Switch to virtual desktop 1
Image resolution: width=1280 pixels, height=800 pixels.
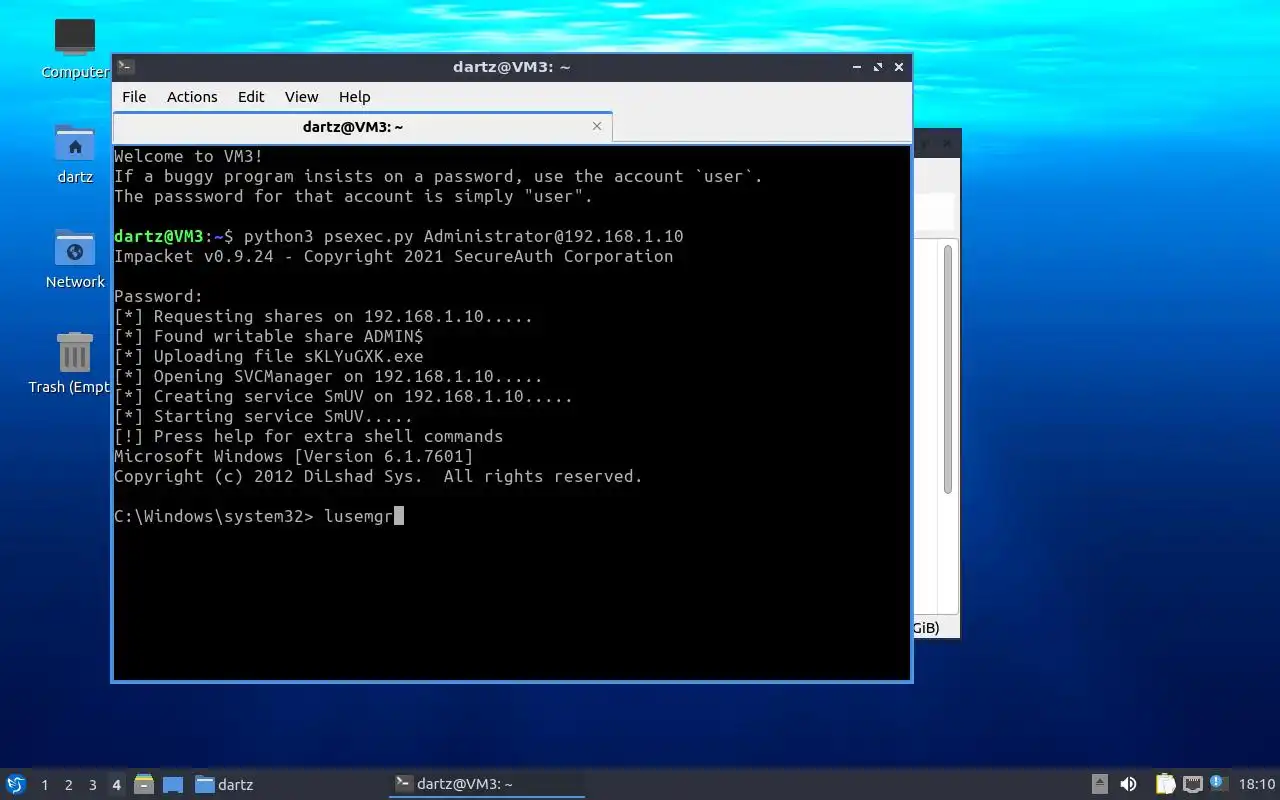44,785
